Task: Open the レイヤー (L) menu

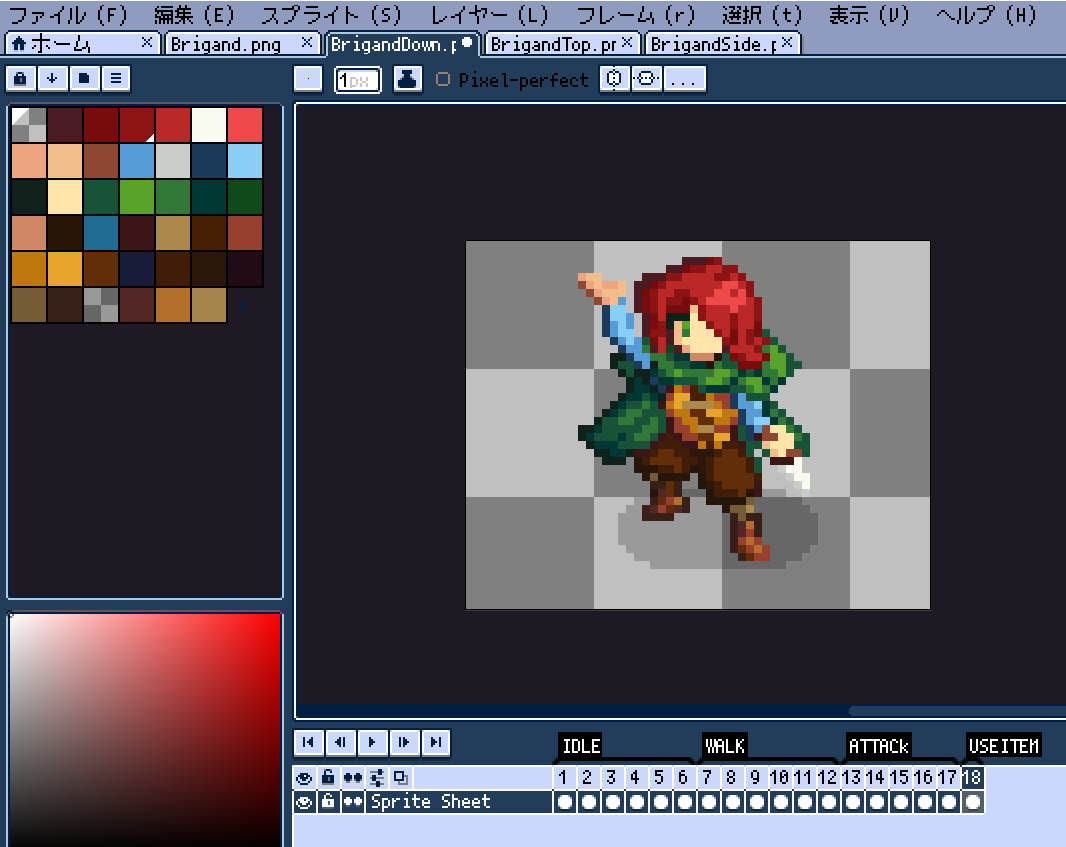Action: tap(489, 15)
